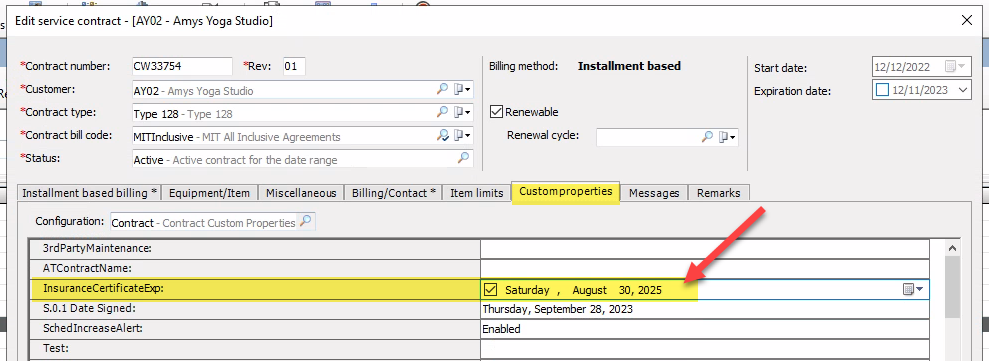989x361 pixels.
Task: Select the SchedIncreaseAlert property label
Action: coord(92,329)
